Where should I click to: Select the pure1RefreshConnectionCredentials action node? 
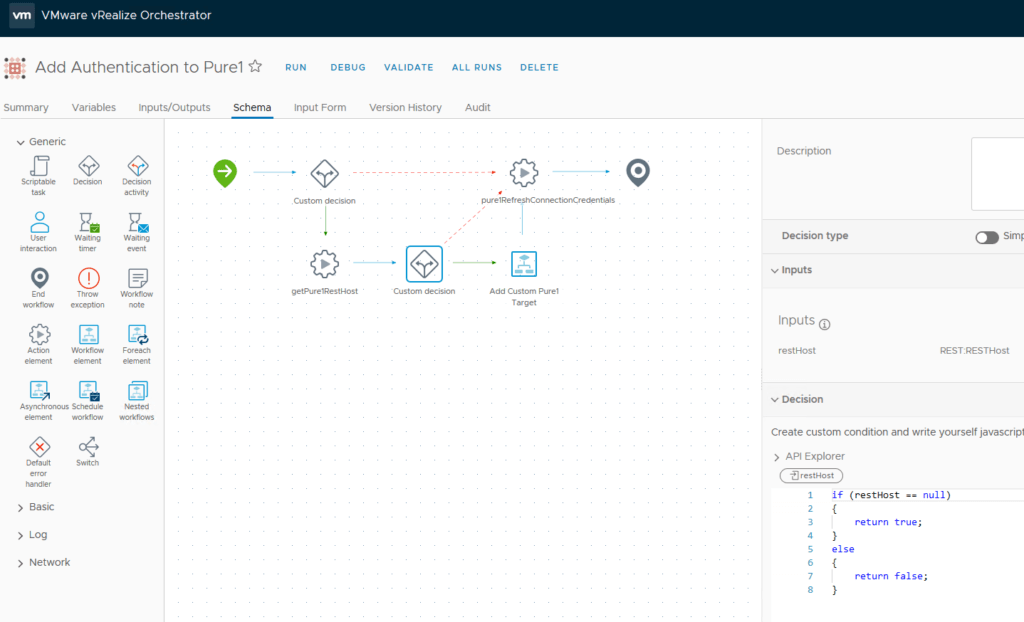pyautogui.click(x=524, y=173)
